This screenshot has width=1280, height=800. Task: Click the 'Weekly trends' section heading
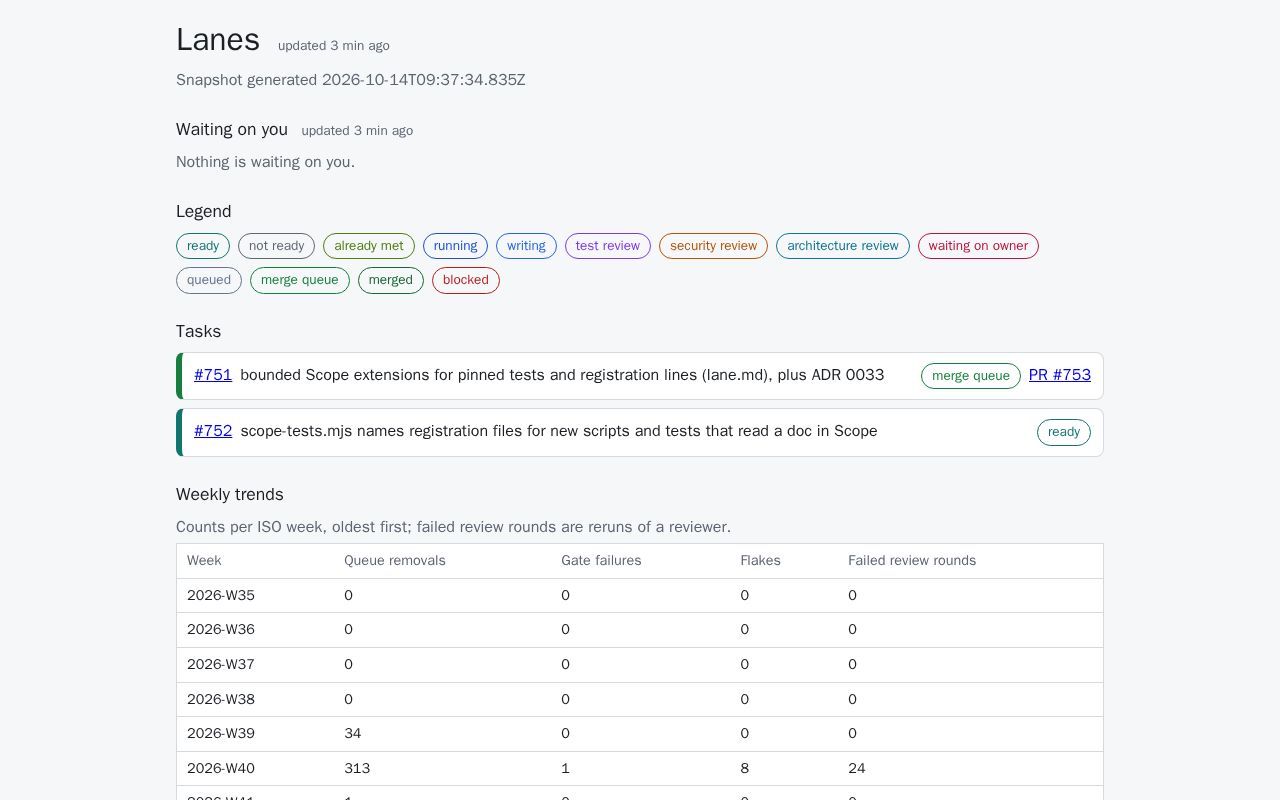230,494
